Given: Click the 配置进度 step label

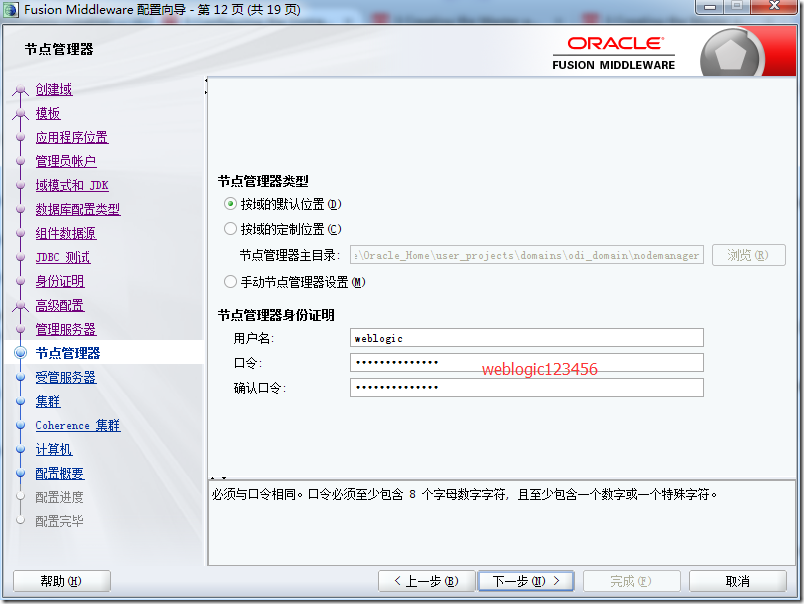Looking at the screenshot, I should tap(59, 497).
